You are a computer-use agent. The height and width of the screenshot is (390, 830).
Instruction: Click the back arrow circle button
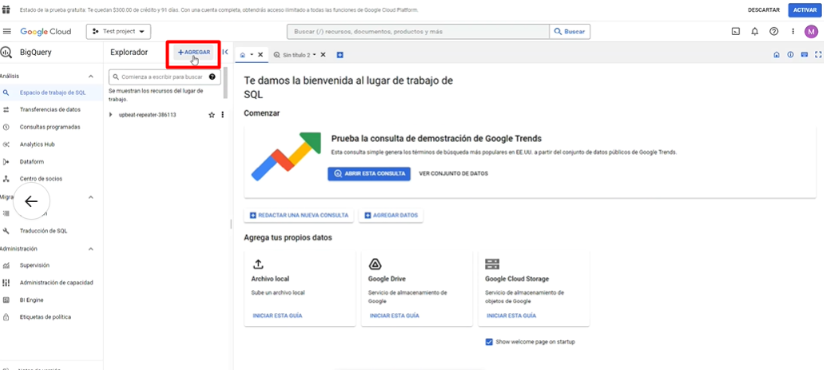(31, 201)
